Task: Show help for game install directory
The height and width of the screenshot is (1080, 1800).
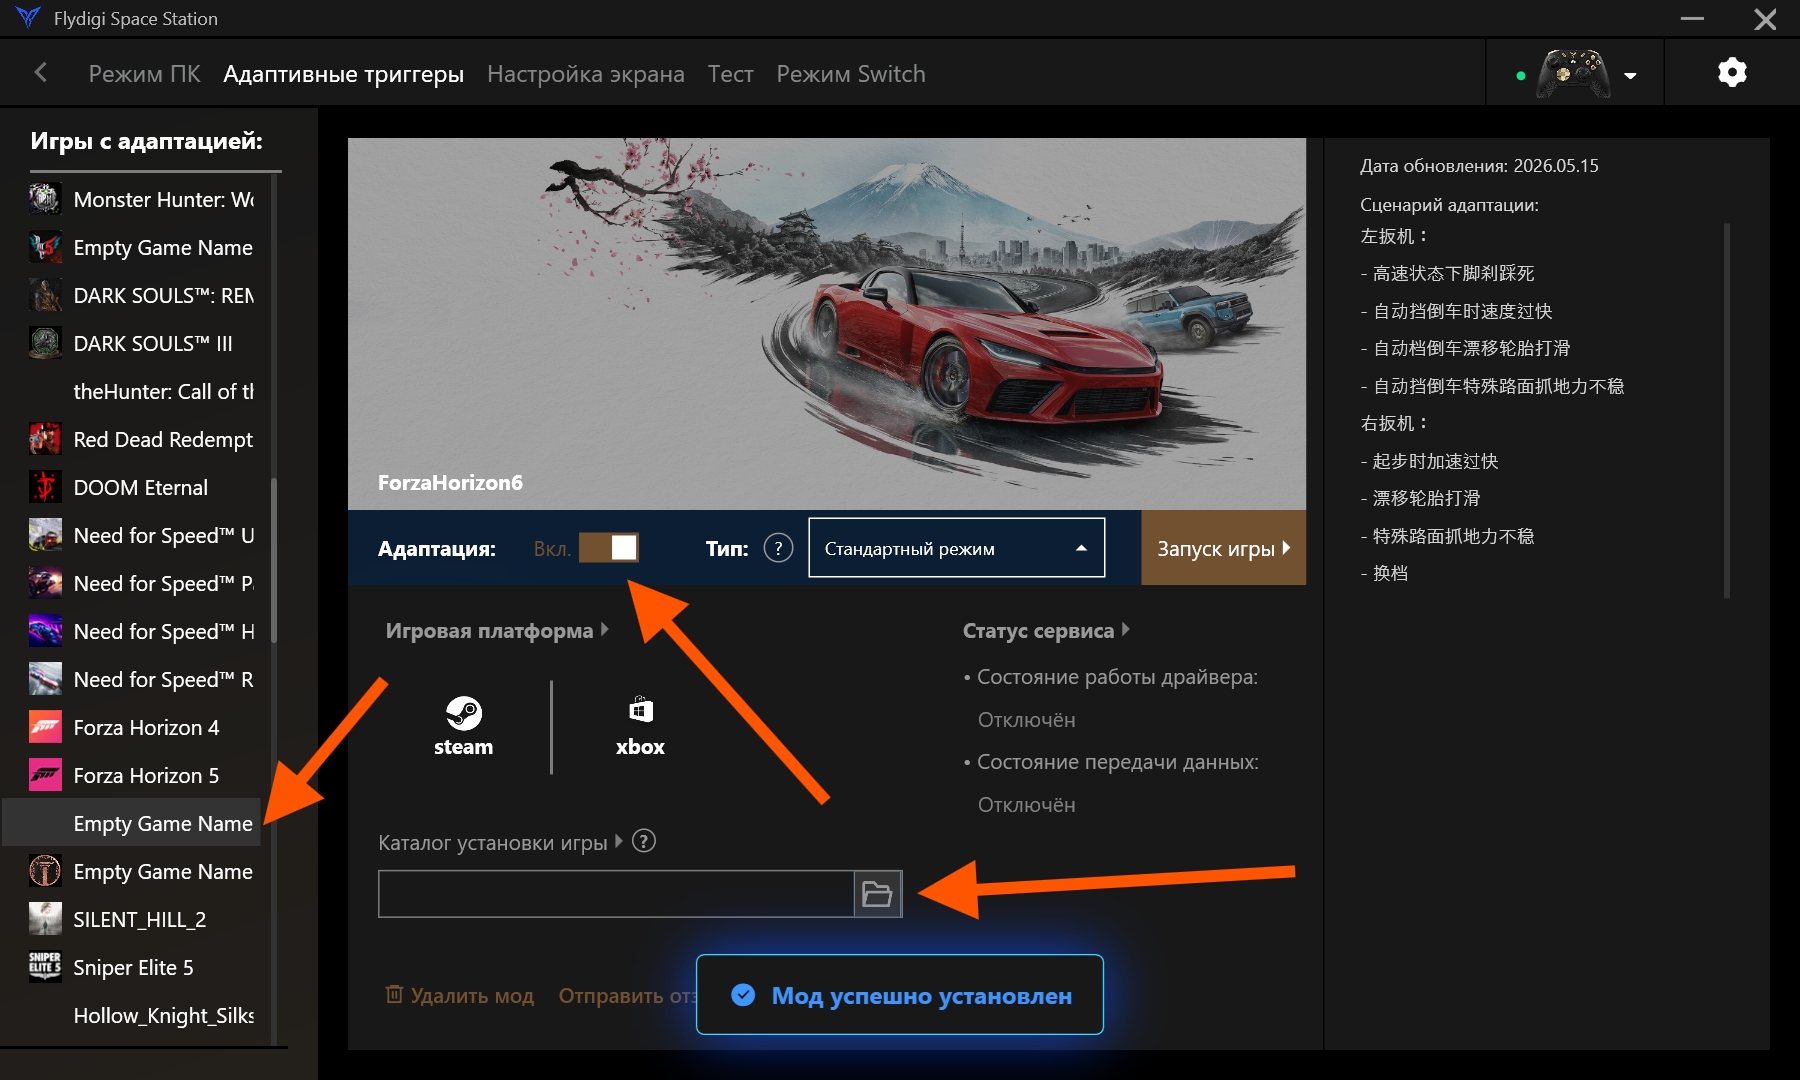Action: [644, 842]
